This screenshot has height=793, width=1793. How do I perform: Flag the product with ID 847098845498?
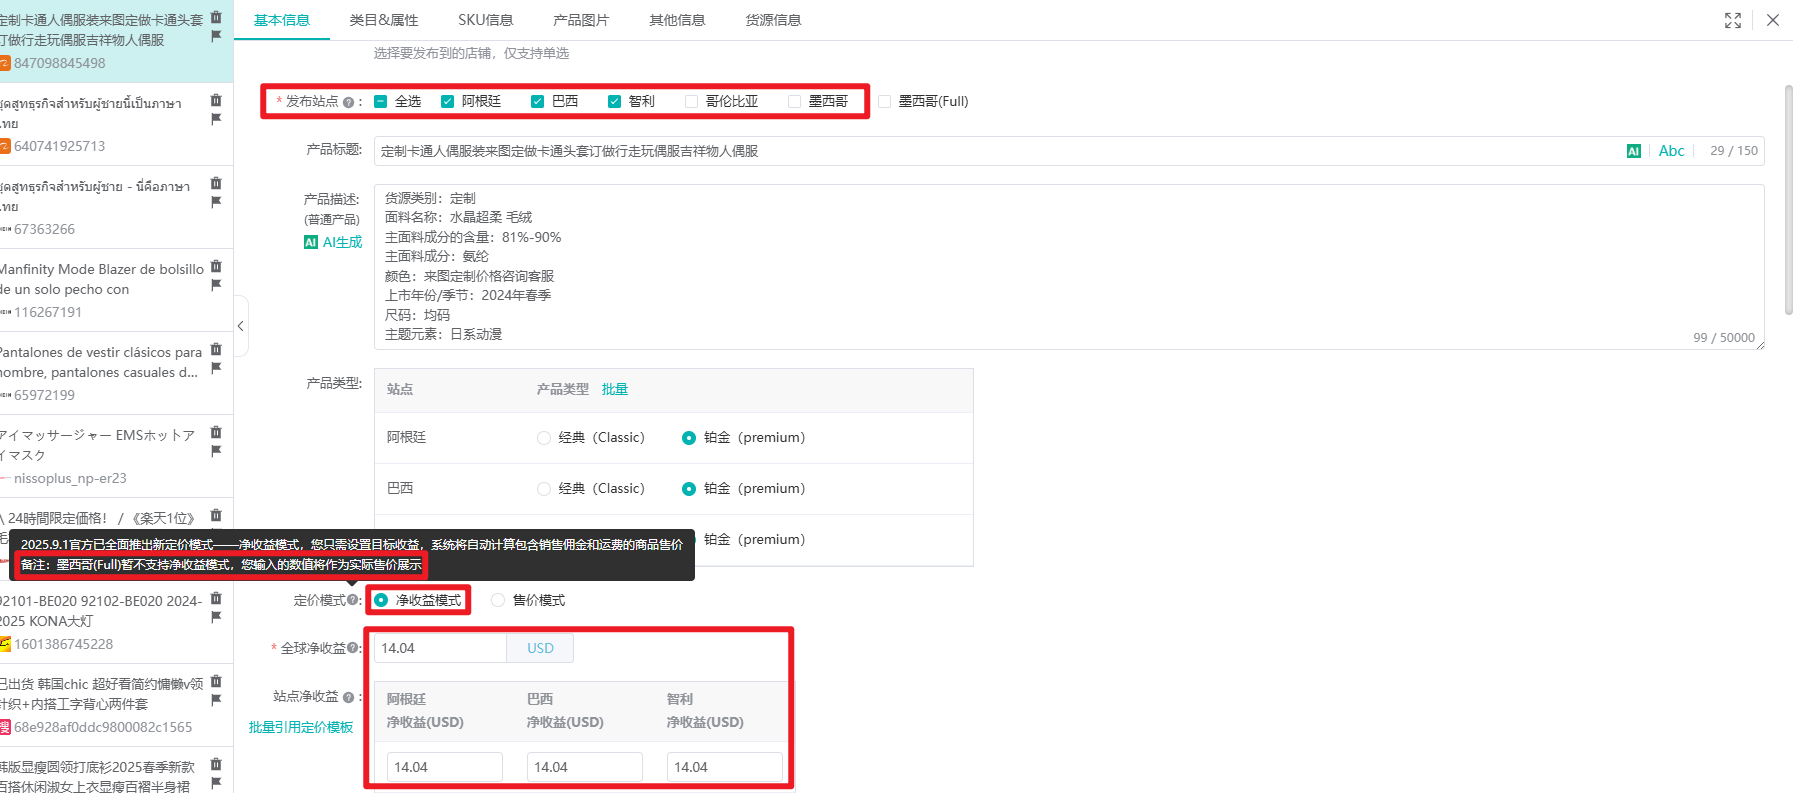(x=216, y=36)
